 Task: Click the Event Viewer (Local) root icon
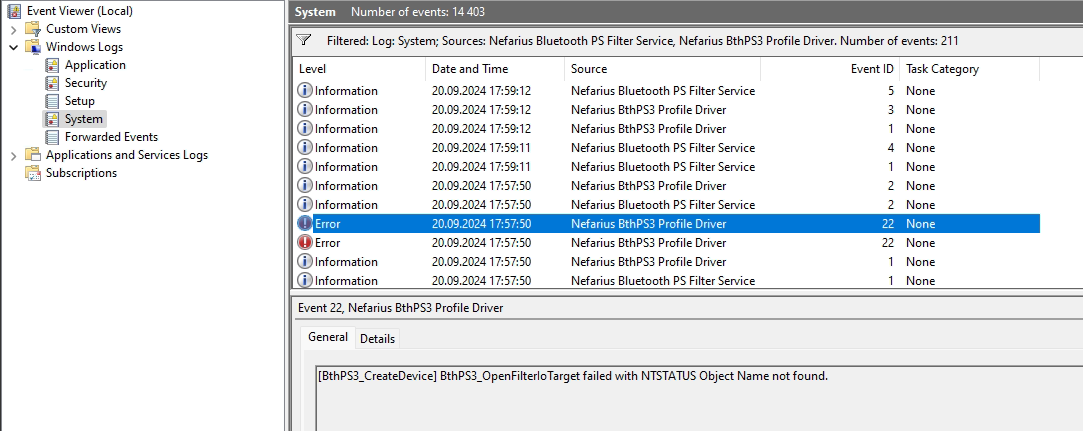[x=14, y=10]
